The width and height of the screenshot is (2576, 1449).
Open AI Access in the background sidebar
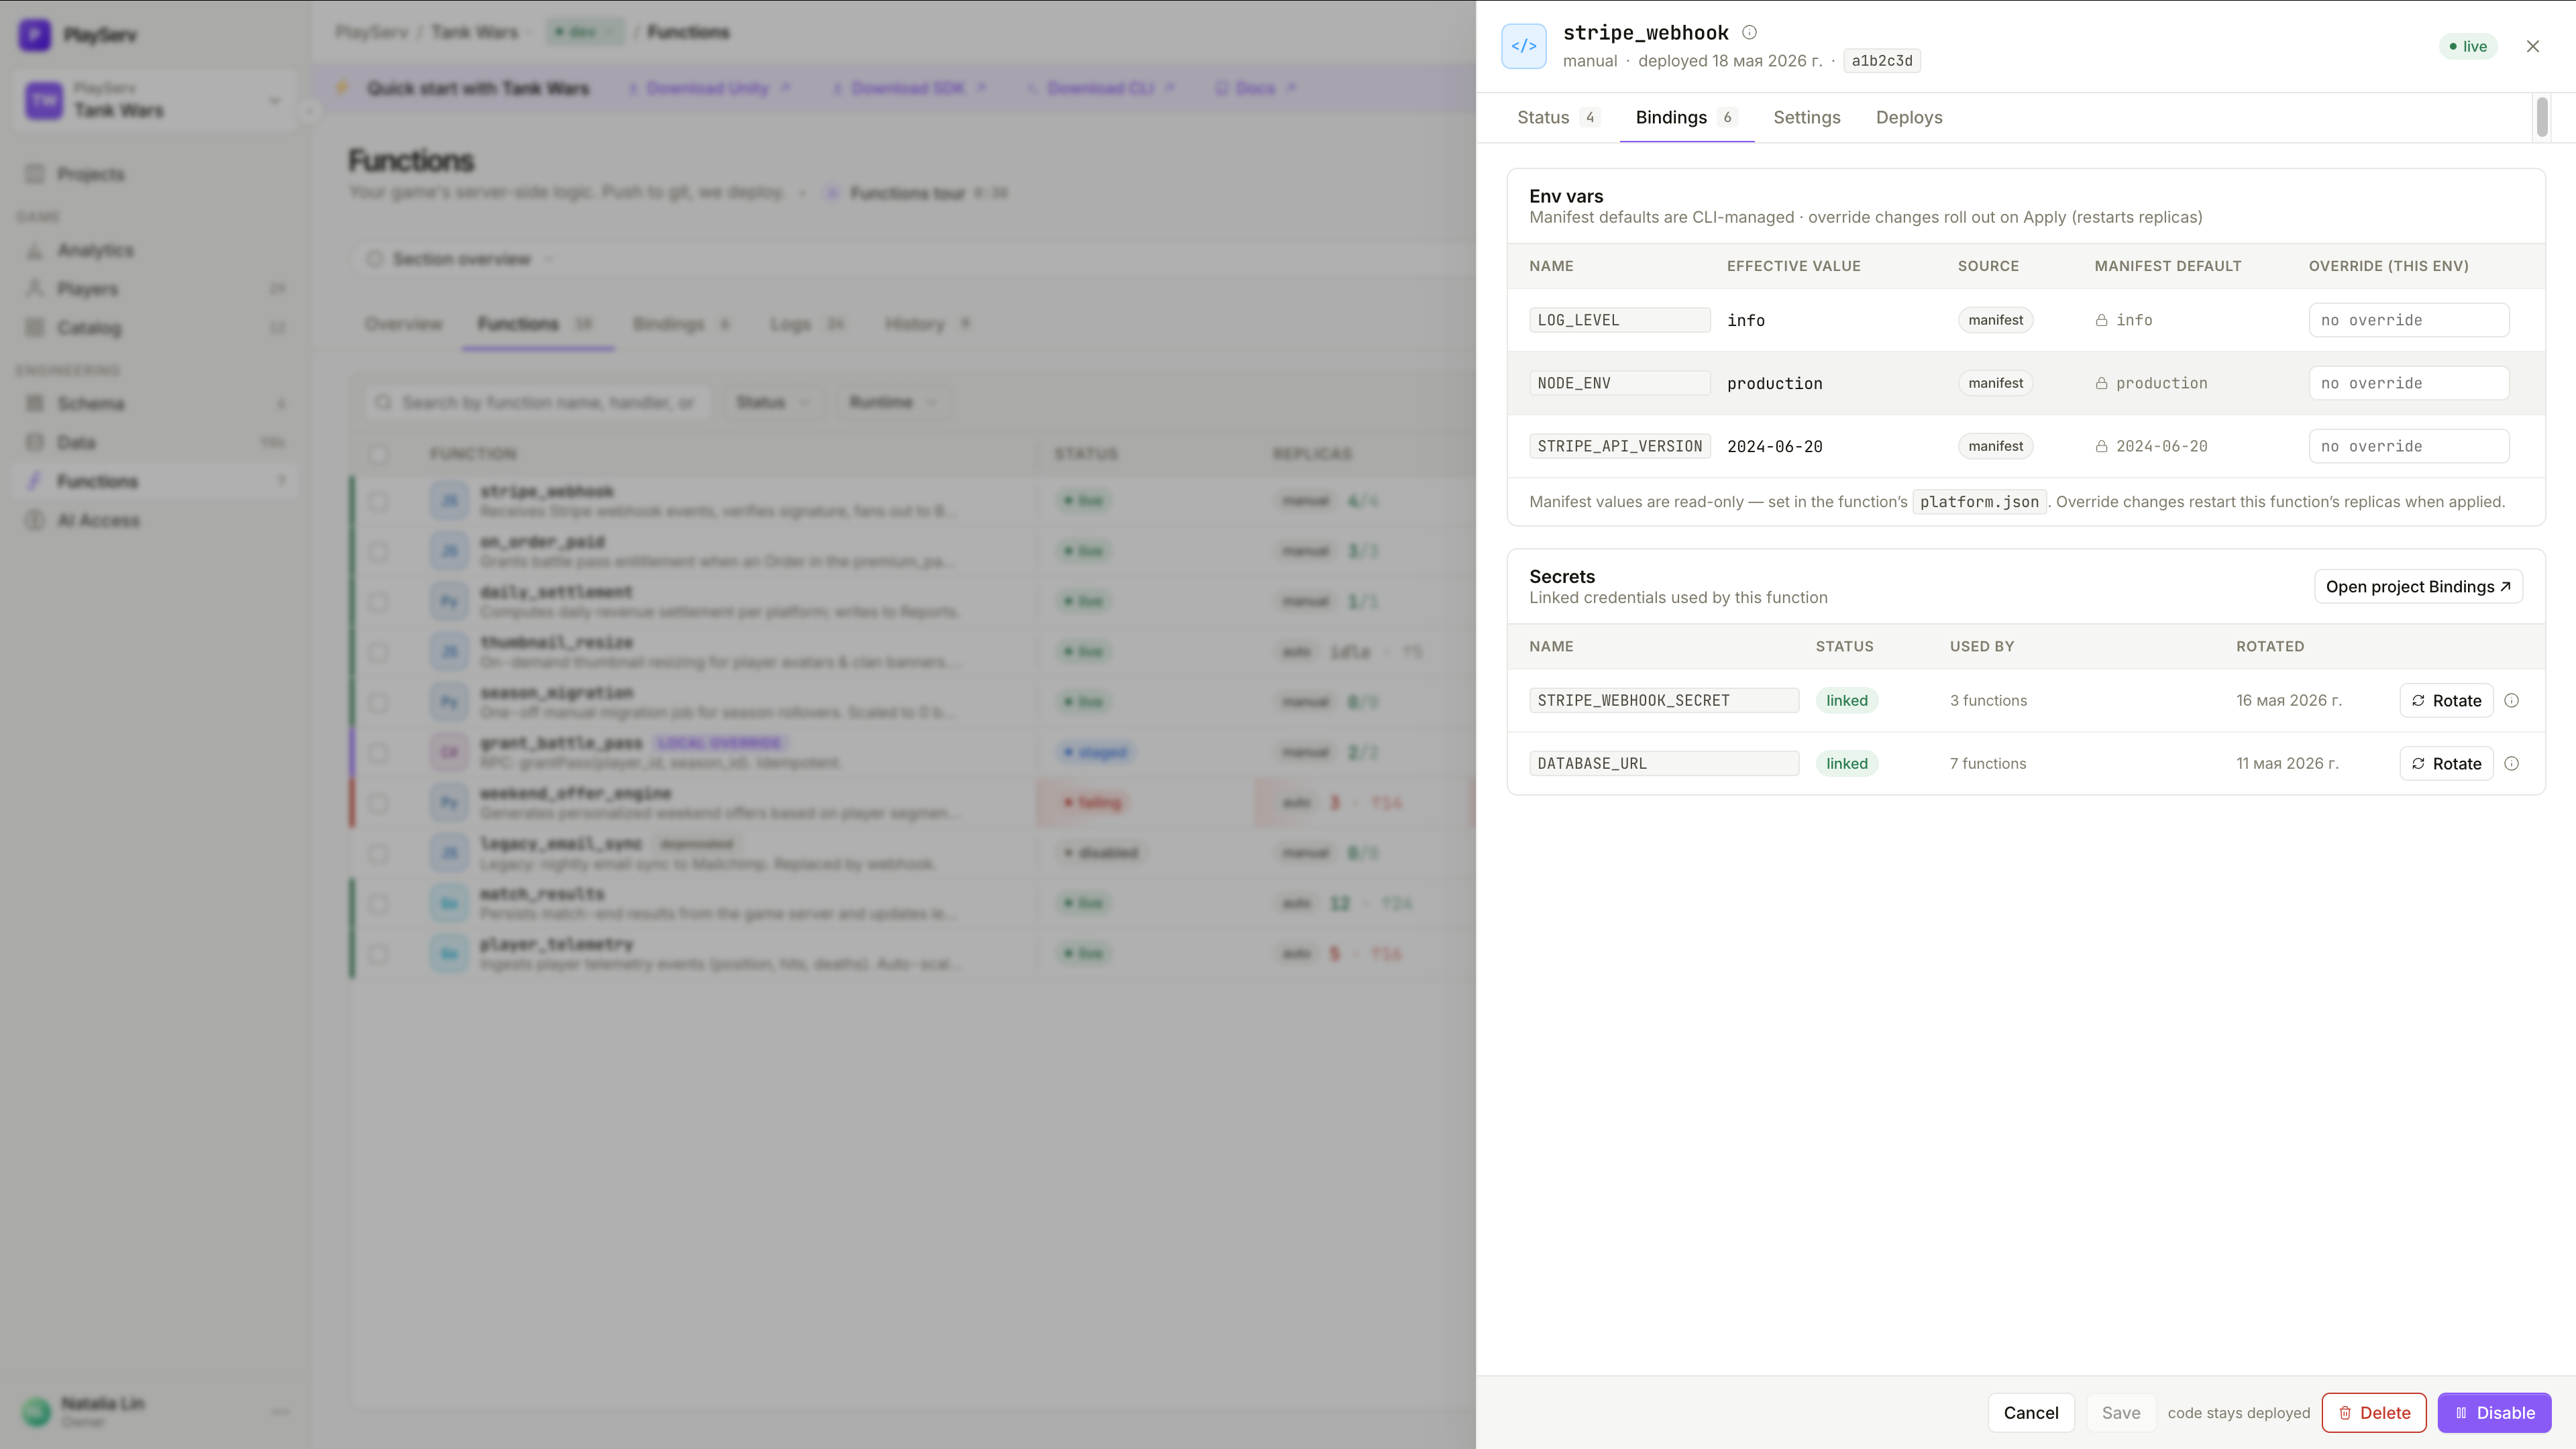[x=154, y=520]
